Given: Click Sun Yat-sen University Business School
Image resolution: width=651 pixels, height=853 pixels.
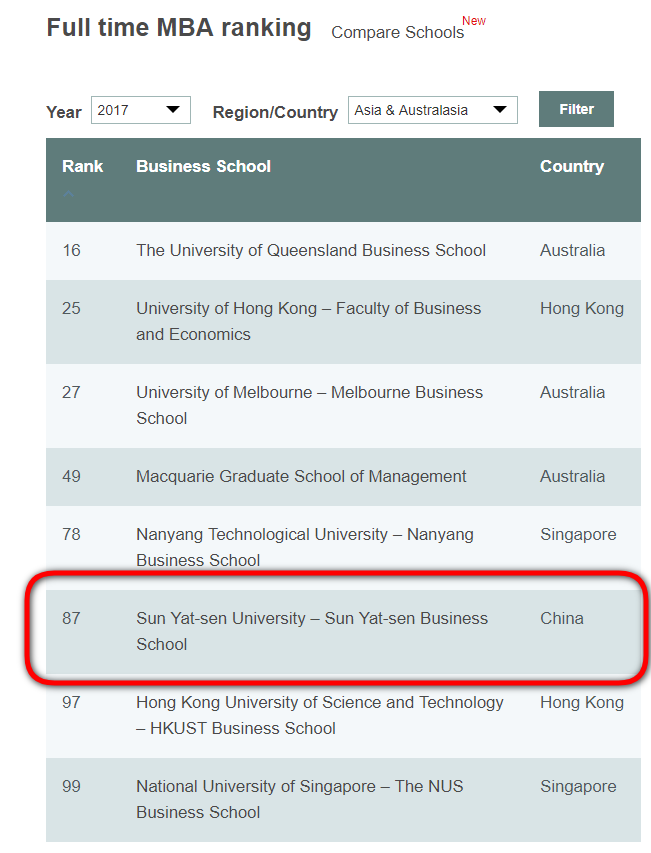Looking at the screenshot, I should [311, 631].
